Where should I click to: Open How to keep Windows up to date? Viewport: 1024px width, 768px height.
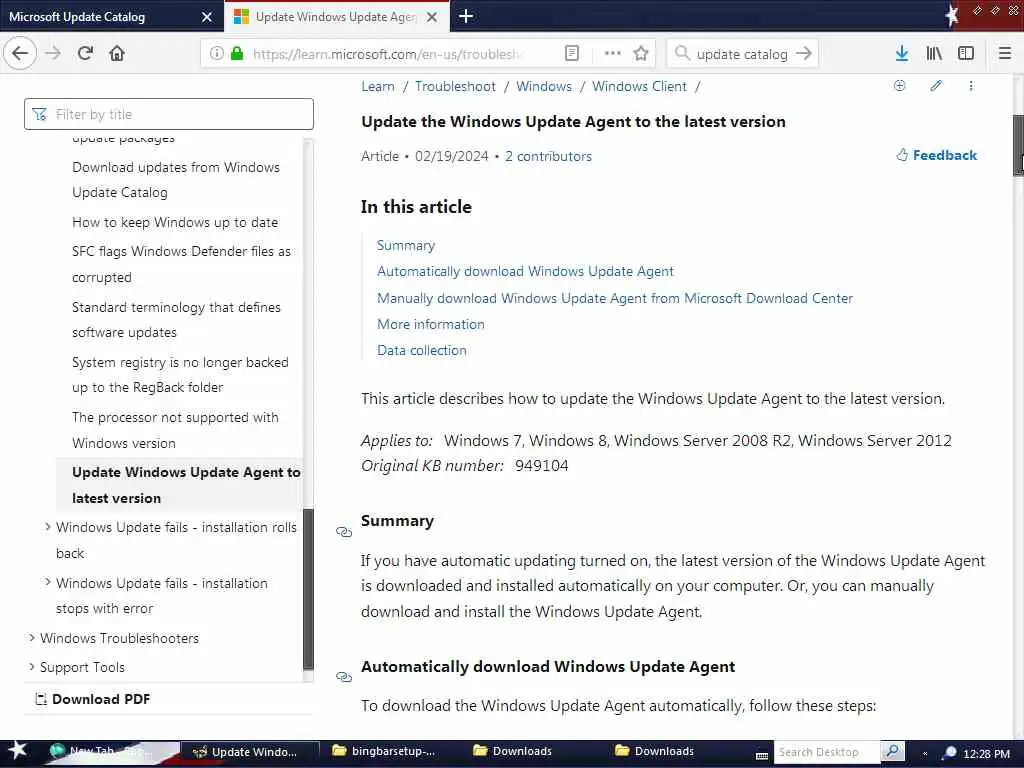coord(175,222)
